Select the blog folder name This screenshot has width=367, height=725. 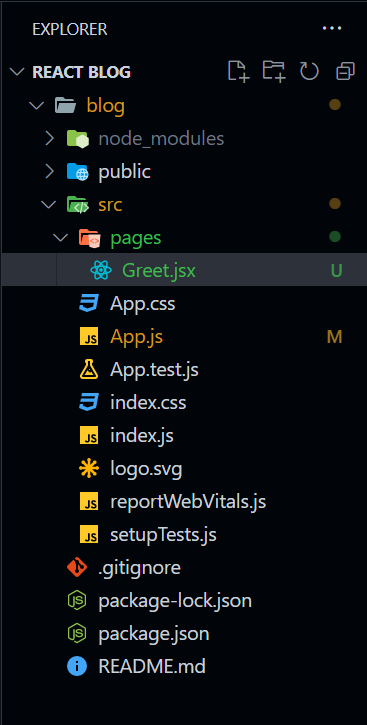[105, 106]
